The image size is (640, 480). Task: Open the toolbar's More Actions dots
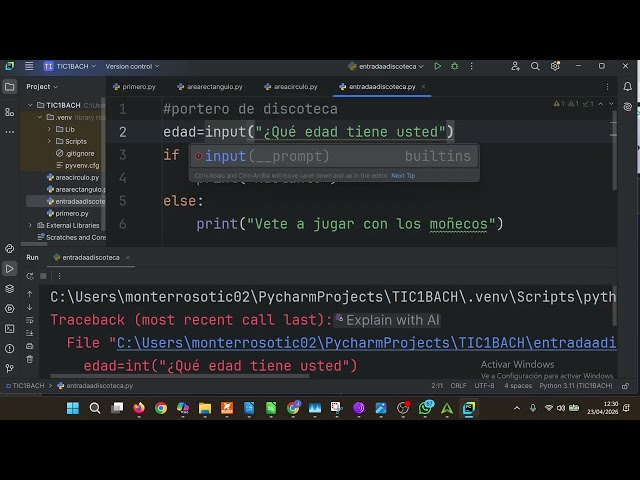pyautogui.click(x=471, y=66)
